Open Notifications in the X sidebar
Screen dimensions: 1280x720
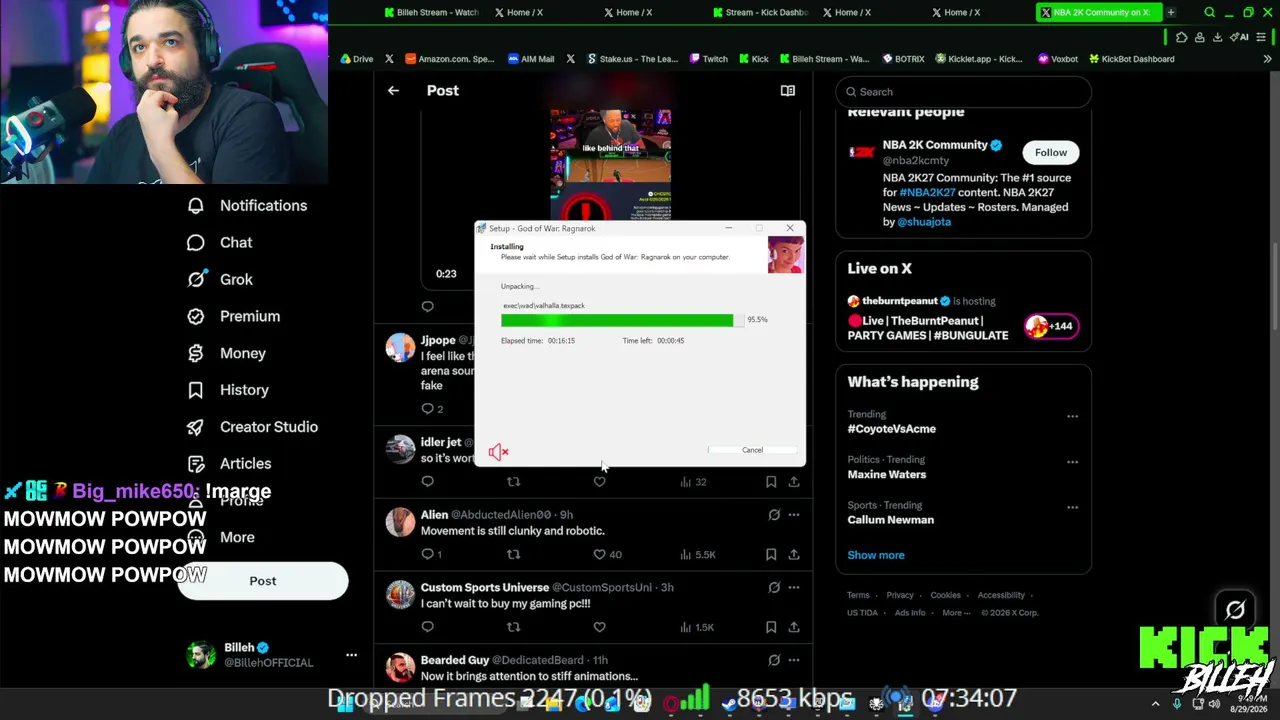tap(248, 206)
